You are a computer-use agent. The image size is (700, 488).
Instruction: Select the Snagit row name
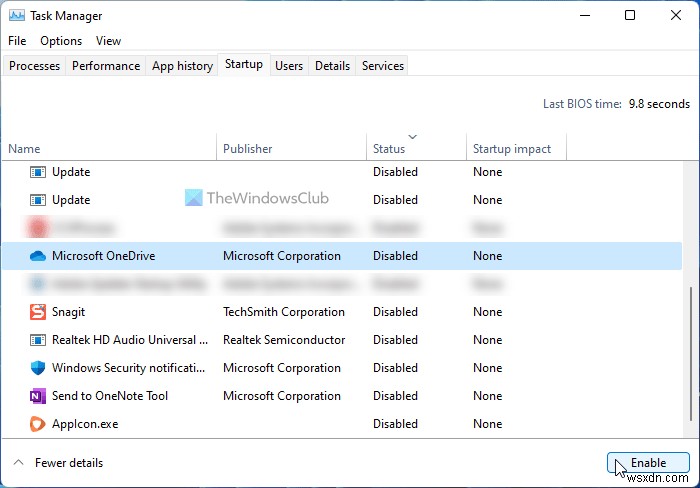pyautogui.click(x=68, y=312)
